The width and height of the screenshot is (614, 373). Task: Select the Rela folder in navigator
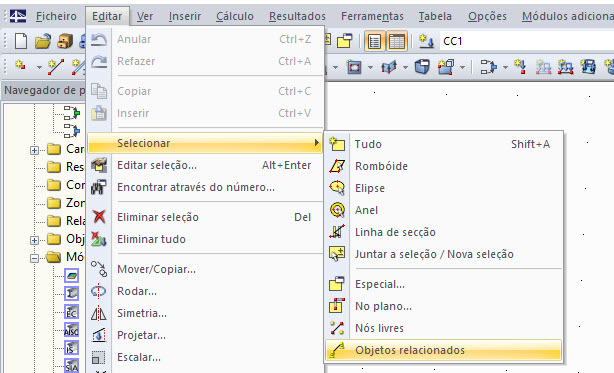(x=66, y=221)
